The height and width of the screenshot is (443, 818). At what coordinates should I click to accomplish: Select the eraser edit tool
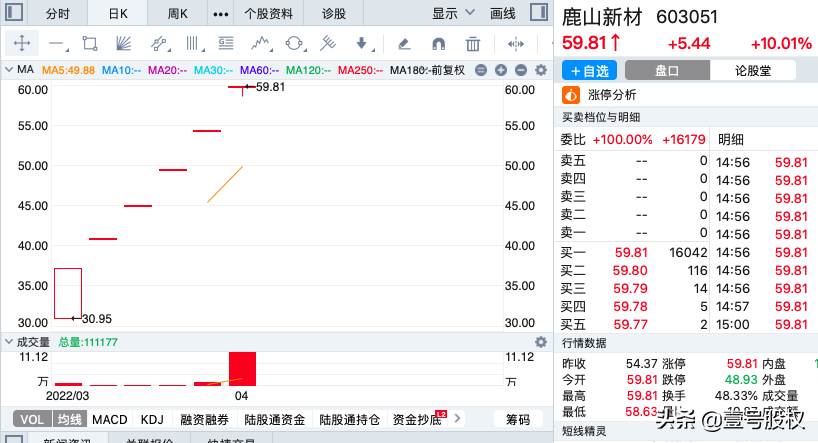pyautogui.click(x=404, y=44)
